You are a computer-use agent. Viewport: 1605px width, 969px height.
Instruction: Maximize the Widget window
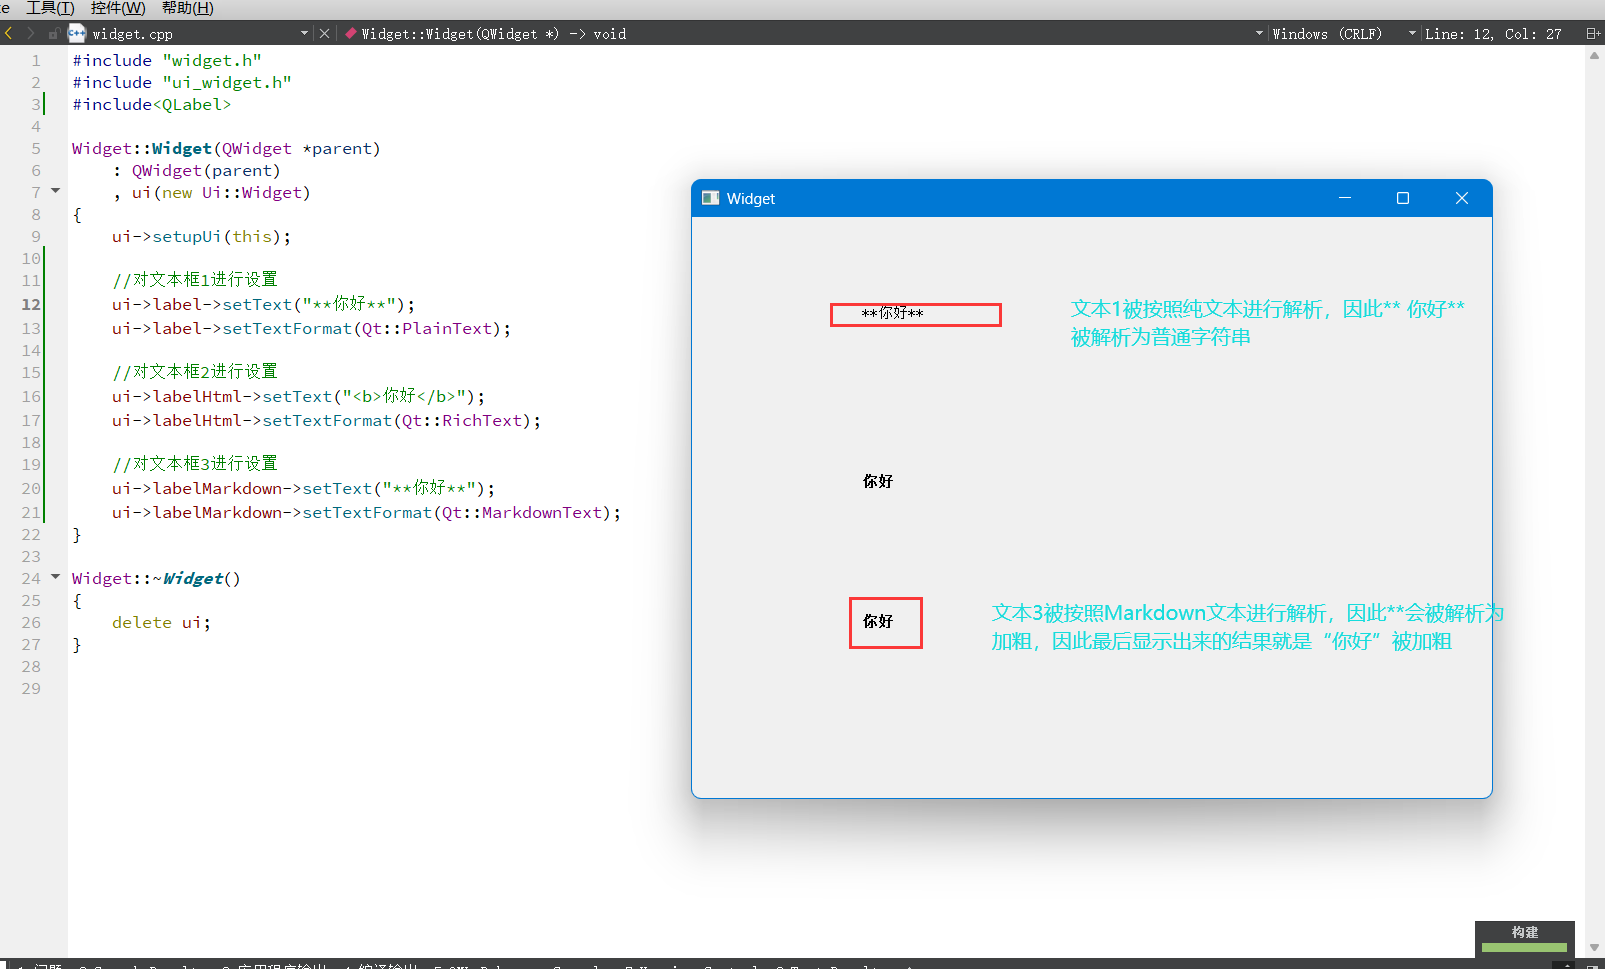pyautogui.click(x=1403, y=198)
